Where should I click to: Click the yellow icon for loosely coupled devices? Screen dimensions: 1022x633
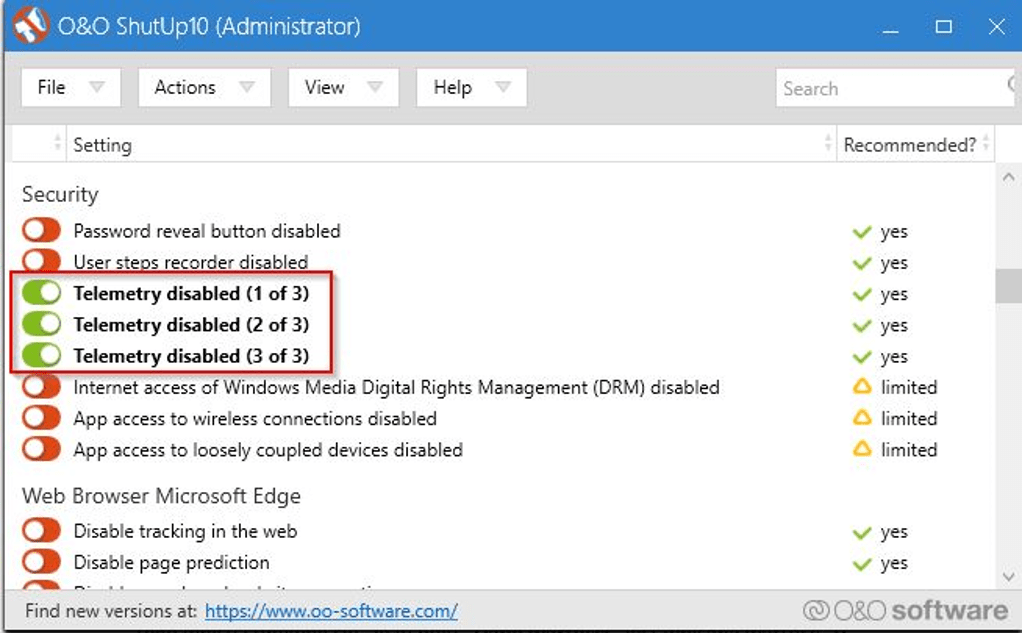tap(861, 450)
